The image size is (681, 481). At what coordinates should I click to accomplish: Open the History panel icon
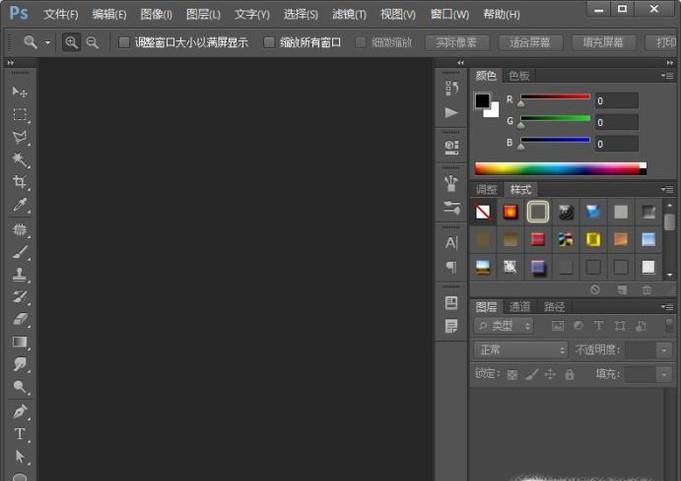click(451, 88)
